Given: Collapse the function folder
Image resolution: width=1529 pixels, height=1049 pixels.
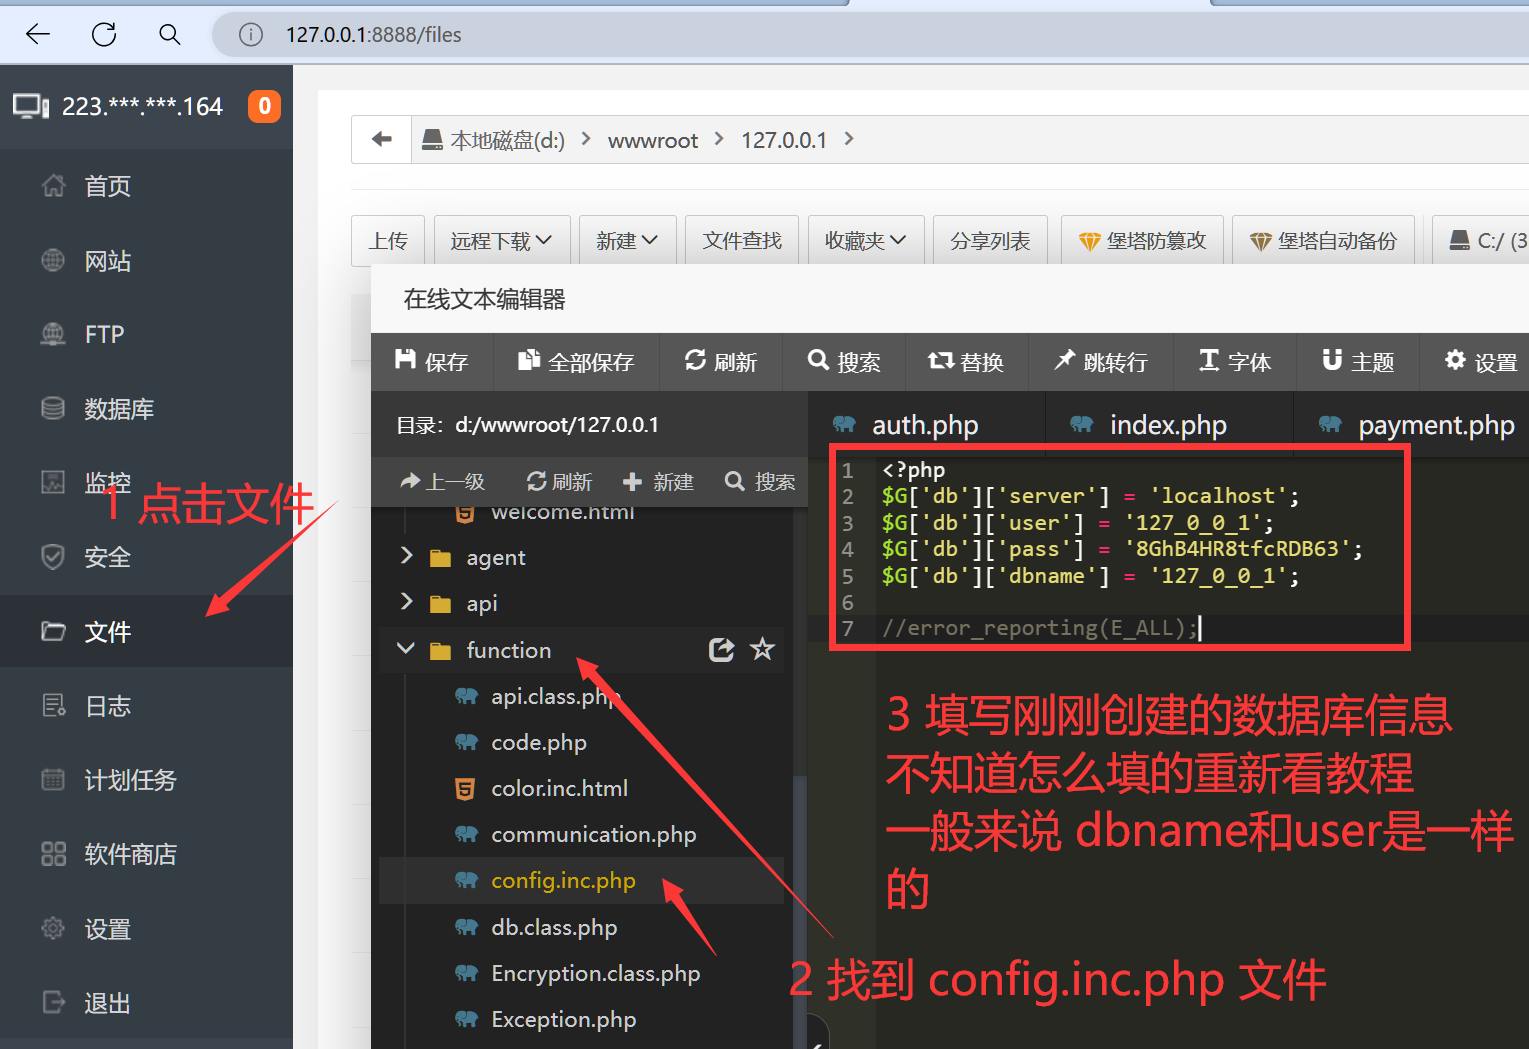Looking at the screenshot, I should pos(406,649).
